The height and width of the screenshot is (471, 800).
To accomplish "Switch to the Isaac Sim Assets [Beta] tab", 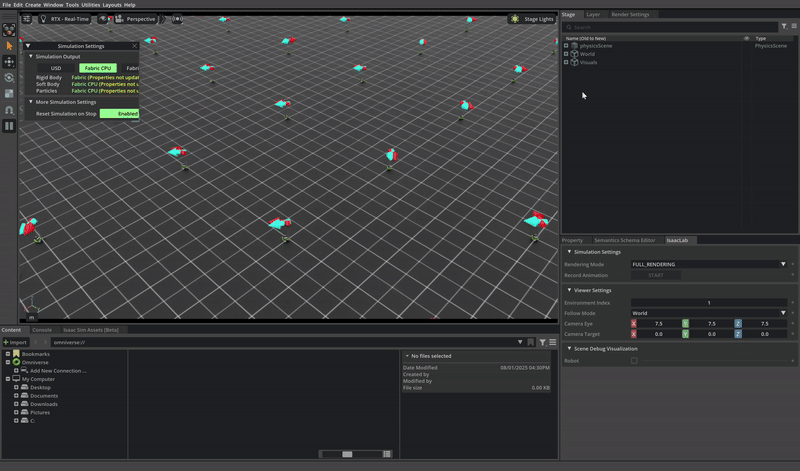I will click(91, 330).
